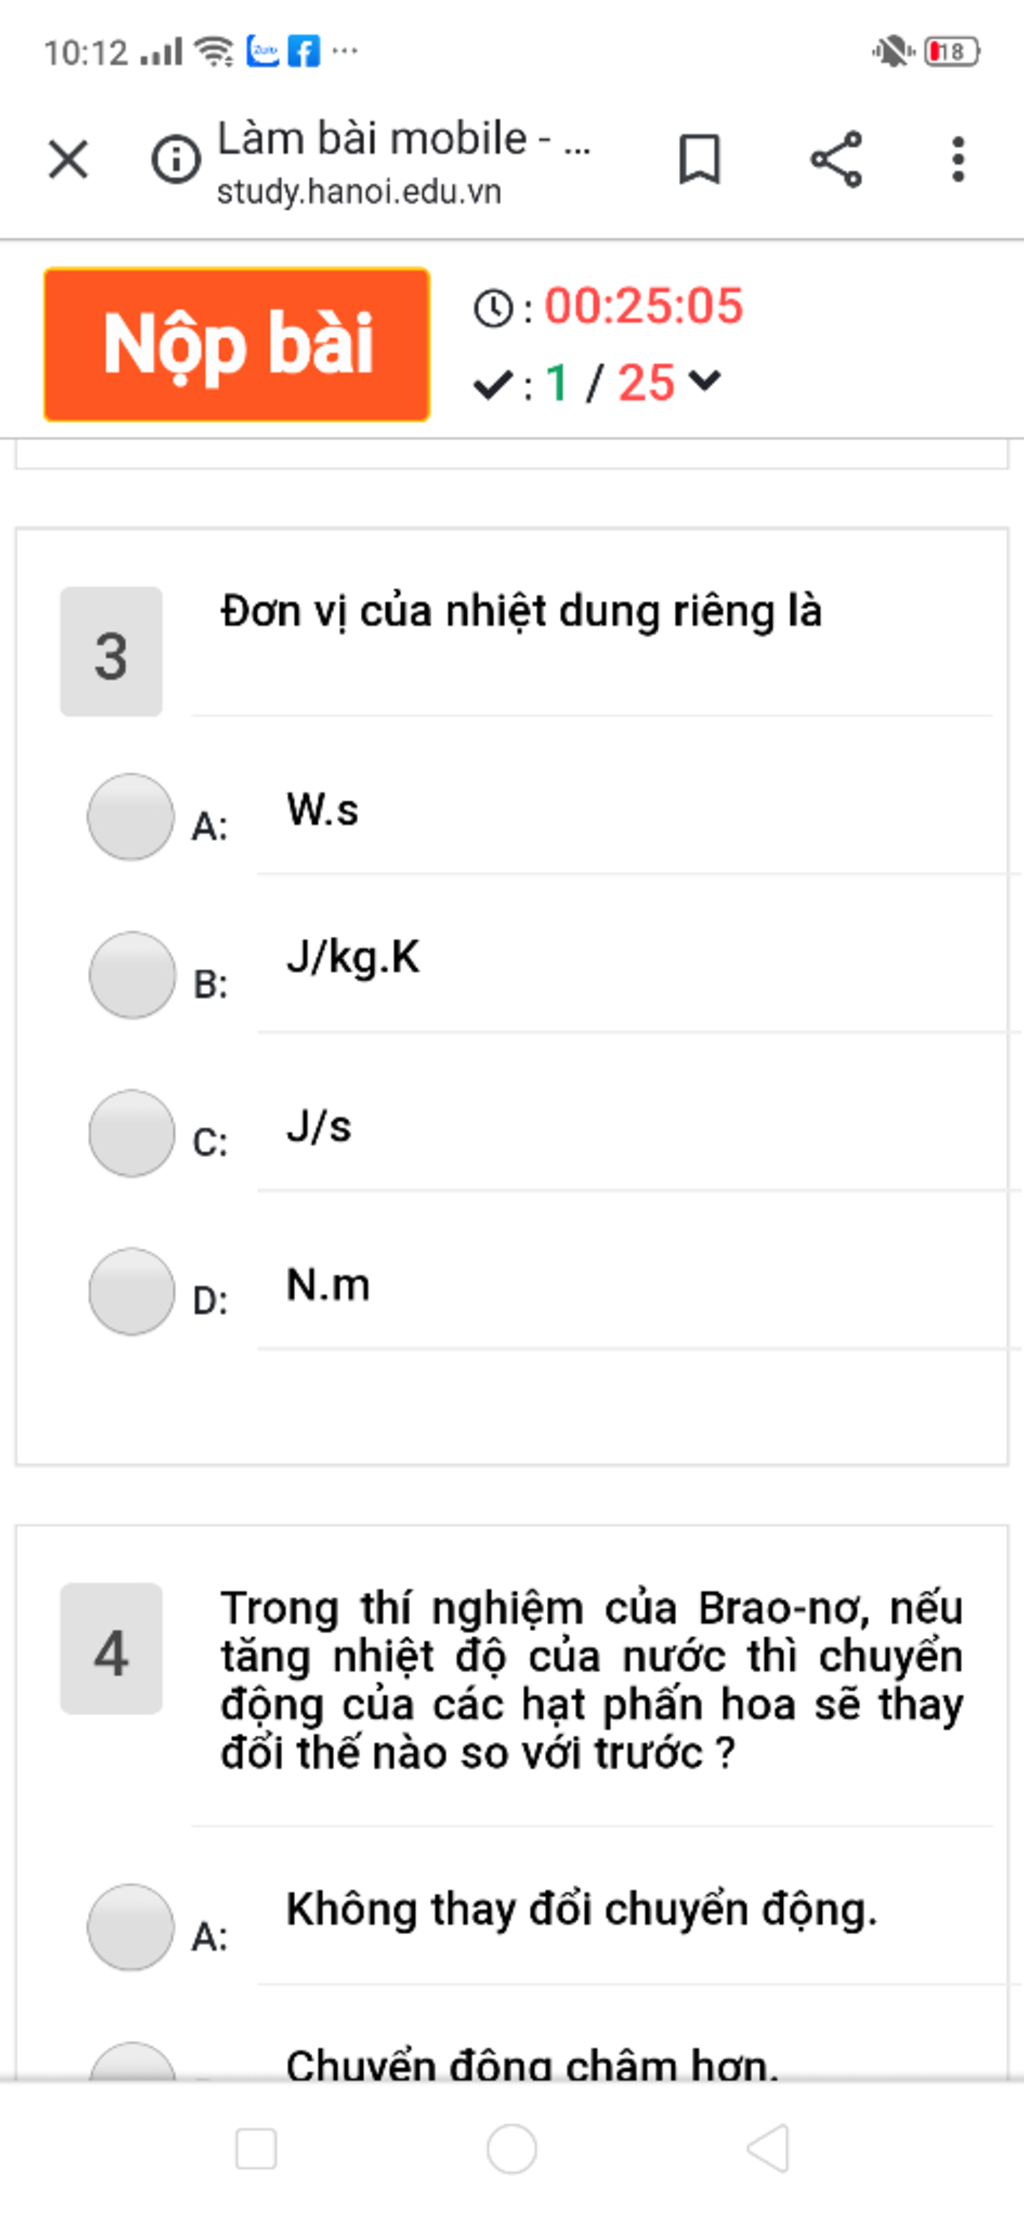Open site info icon beside URL
Viewport: 1024px width, 2217px height.
click(176, 159)
